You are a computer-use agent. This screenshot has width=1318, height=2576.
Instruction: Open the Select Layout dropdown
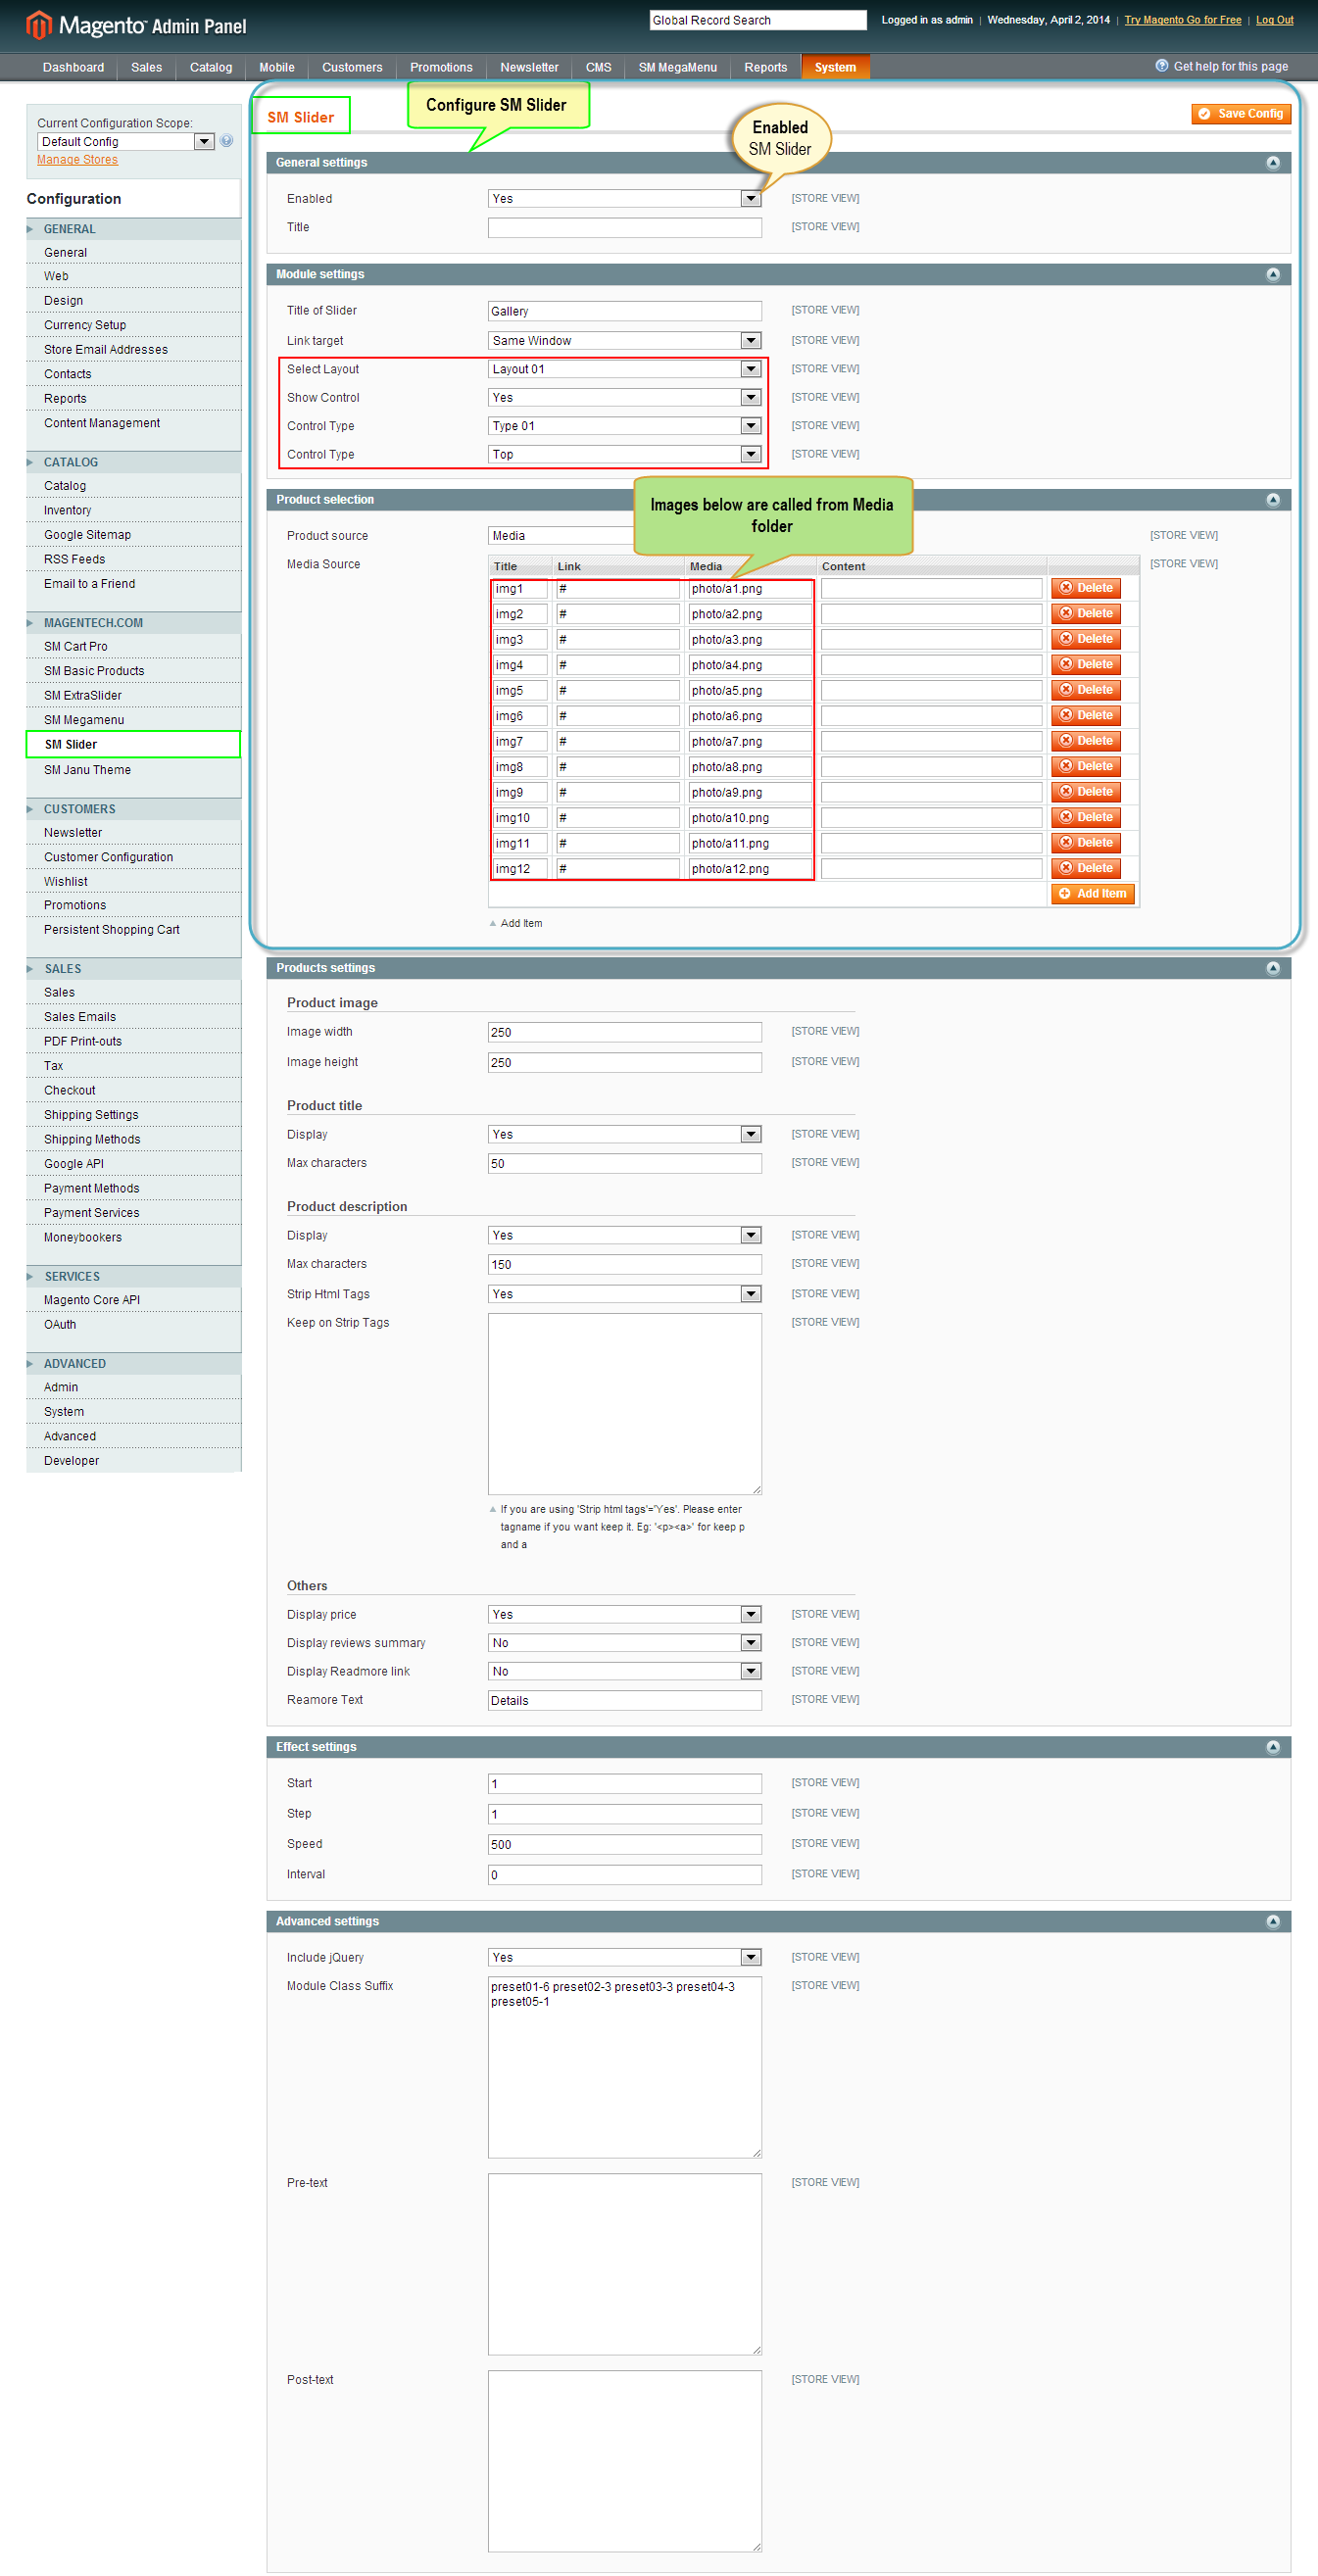click(625, 369)
